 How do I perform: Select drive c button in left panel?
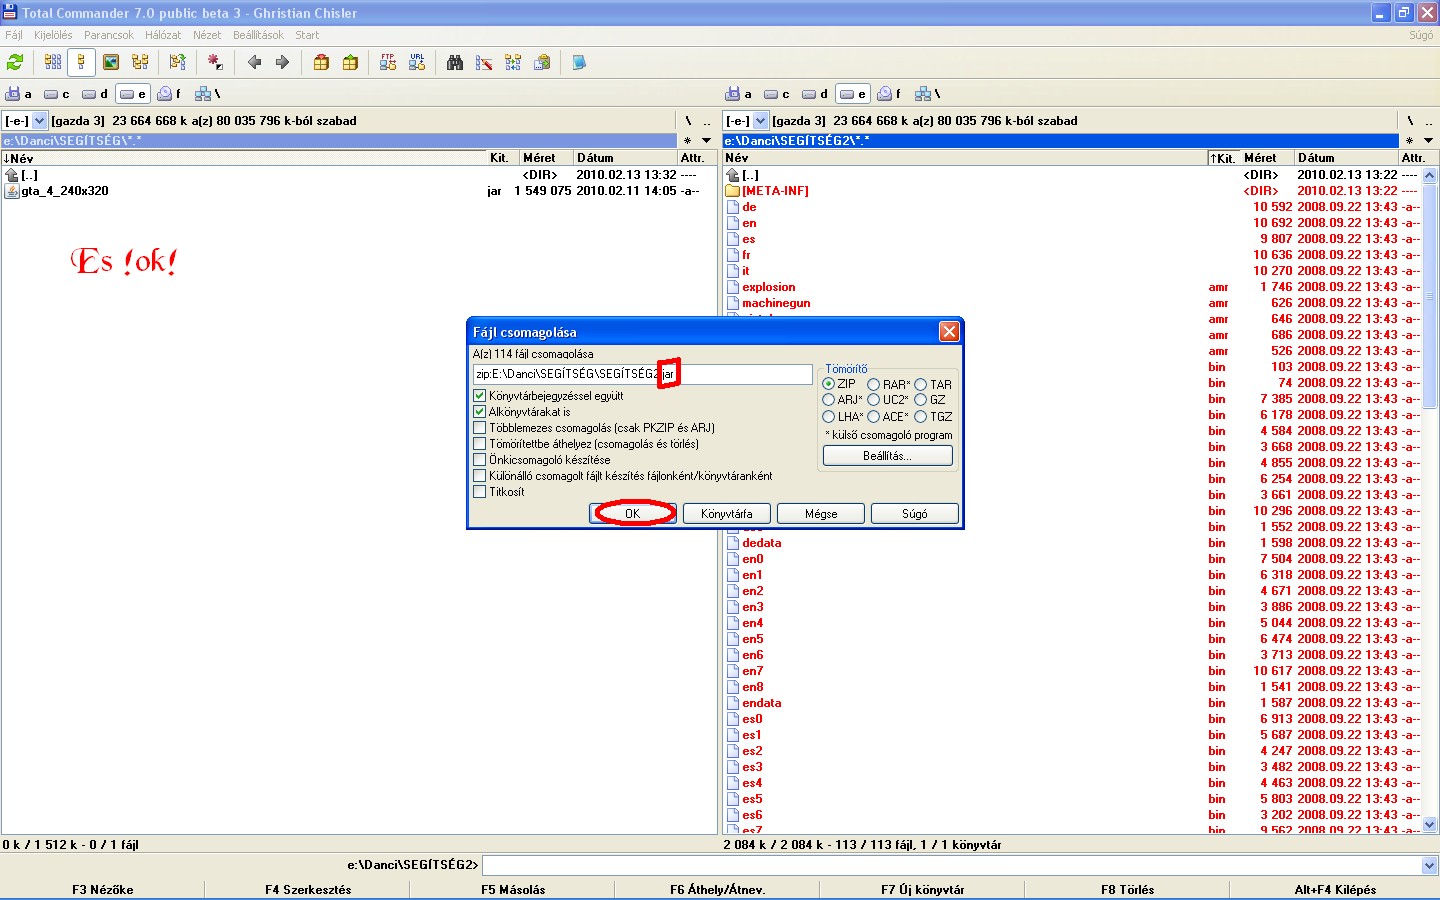tap(57, 94)
